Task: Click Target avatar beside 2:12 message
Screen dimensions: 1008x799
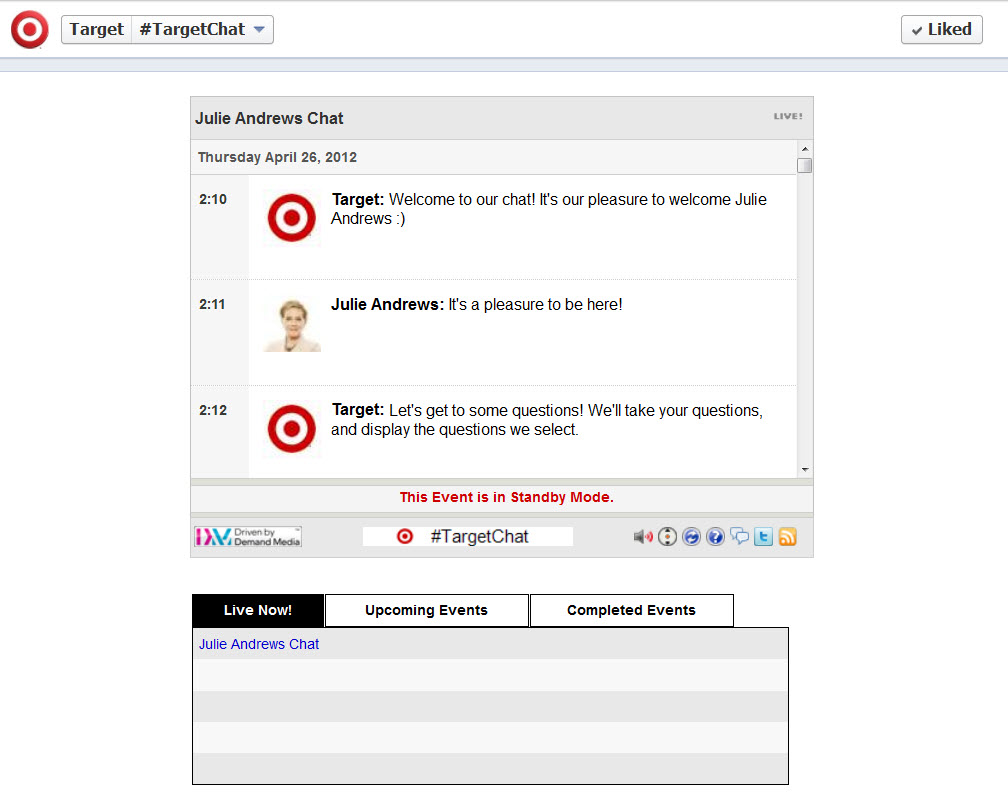Action: pyautogui.click(x=291, y=429)
